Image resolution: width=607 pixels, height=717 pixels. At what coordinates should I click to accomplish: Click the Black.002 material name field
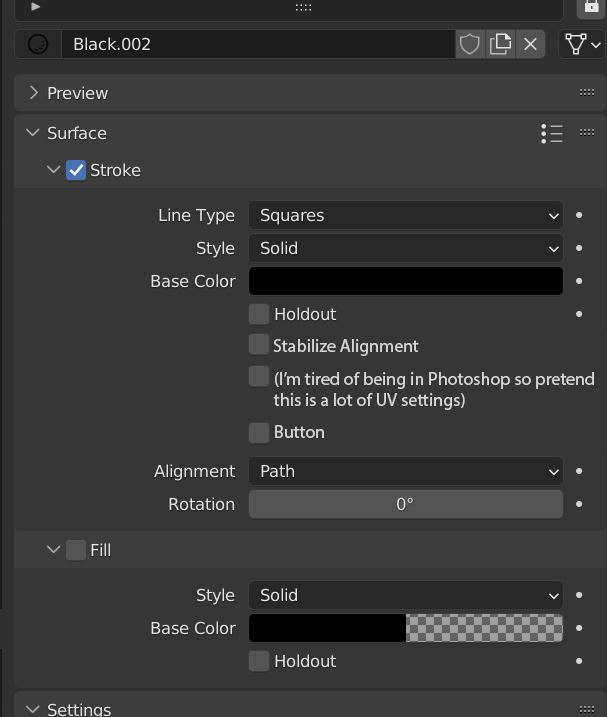click(258, 44)
